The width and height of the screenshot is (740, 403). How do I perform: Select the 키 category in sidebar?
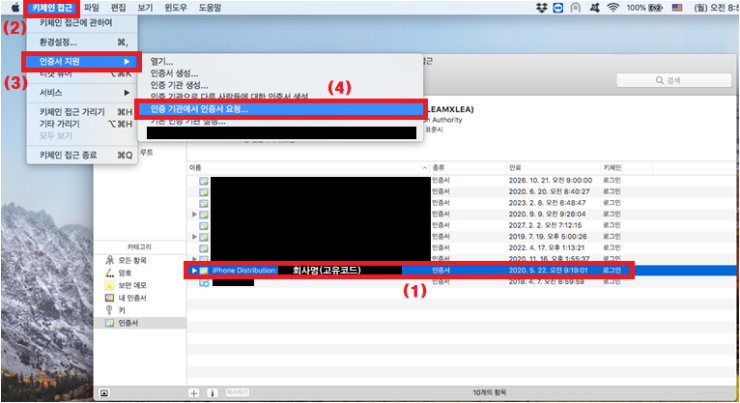point(123,310)
